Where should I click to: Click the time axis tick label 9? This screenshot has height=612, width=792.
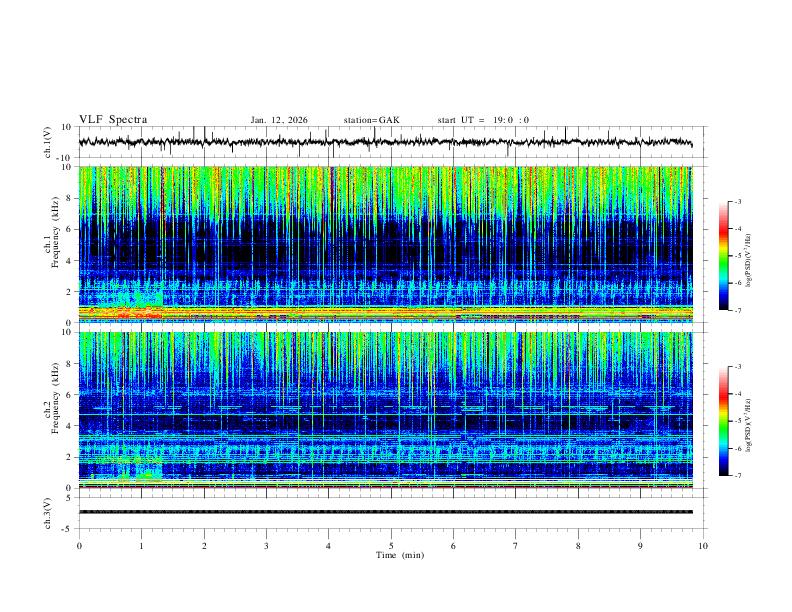[640, 546]
